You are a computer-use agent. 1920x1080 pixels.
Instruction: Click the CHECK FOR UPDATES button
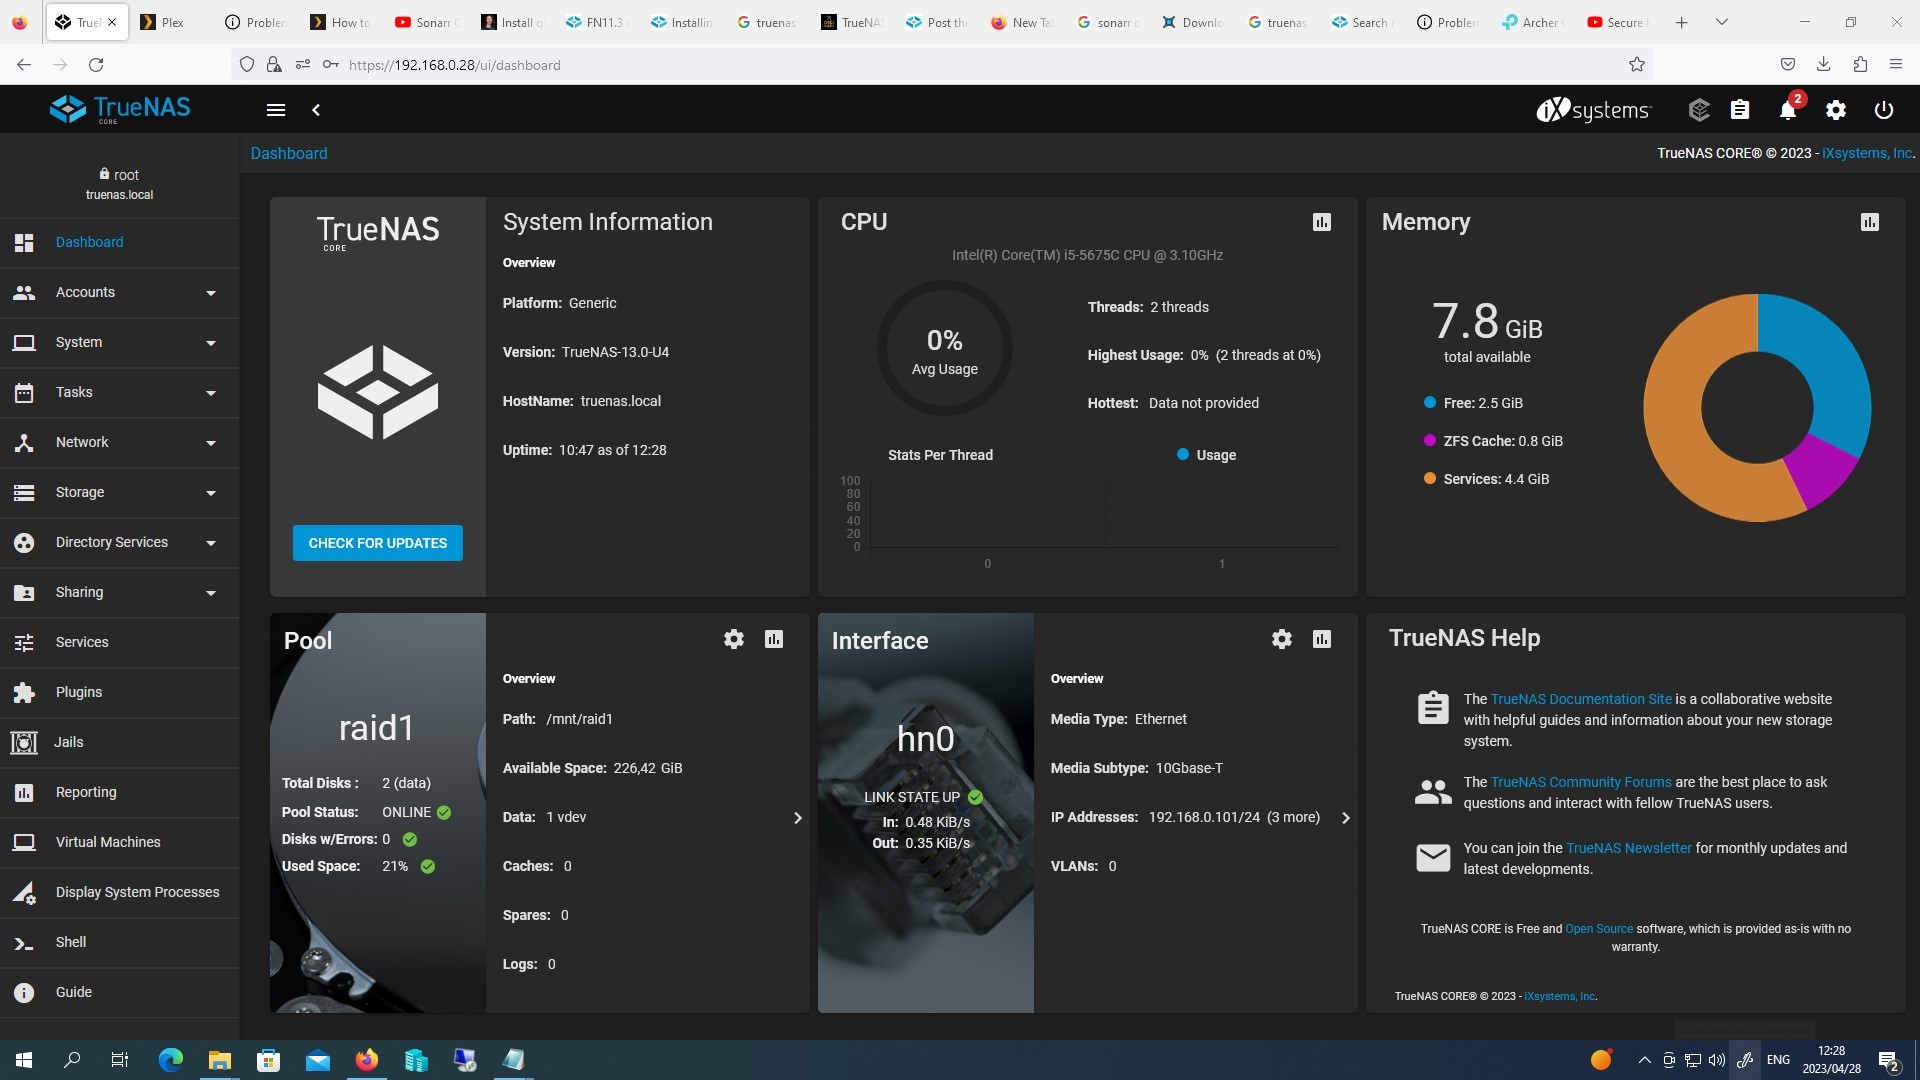[x=378, y=543]
